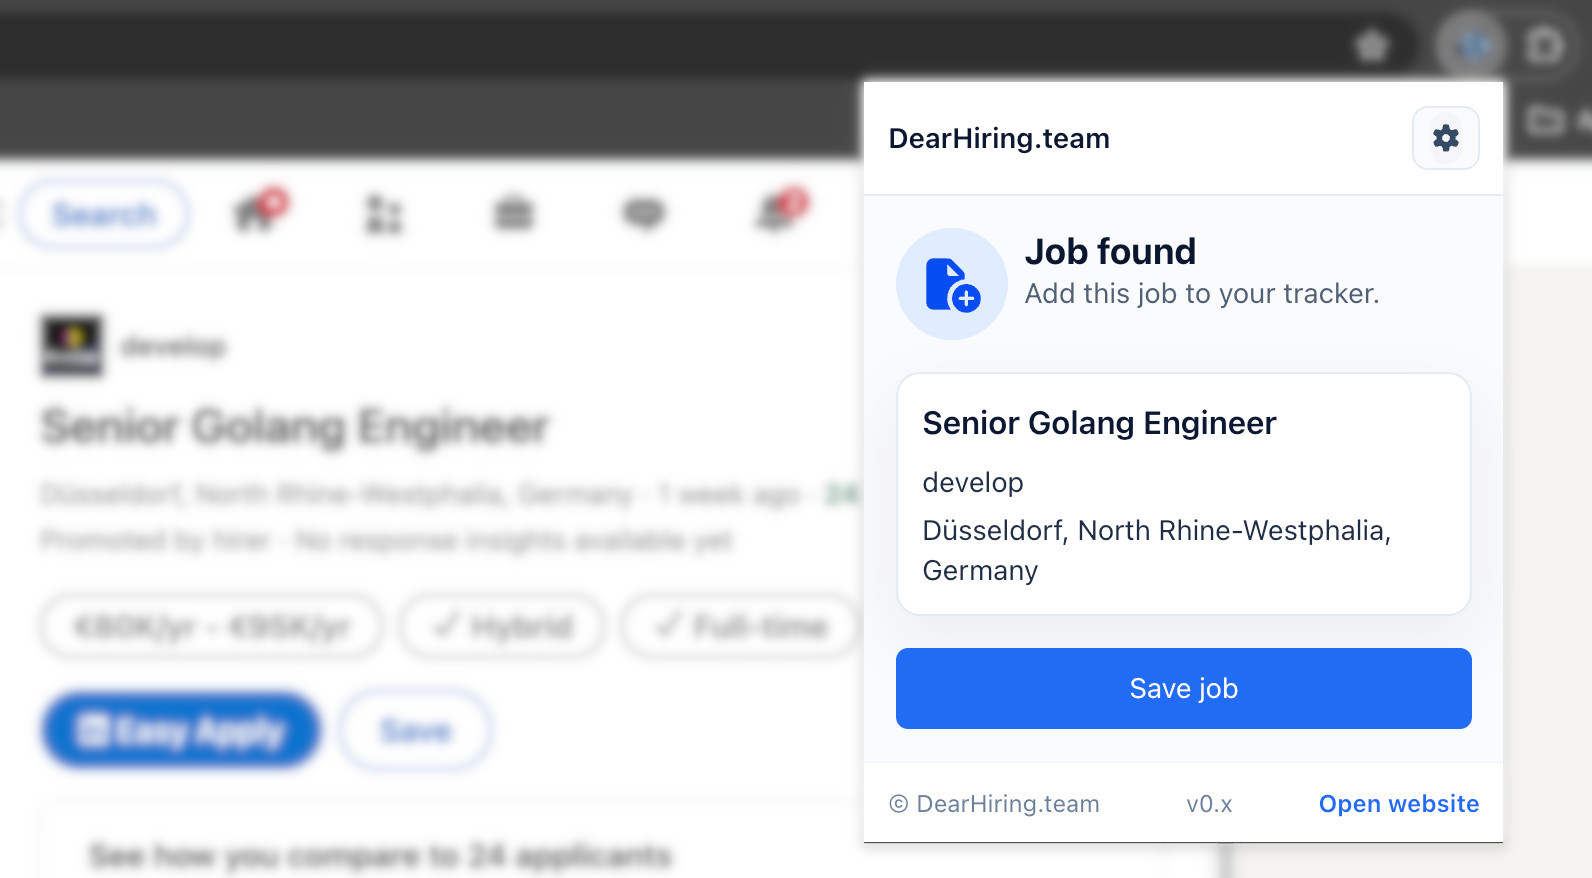Click the €80K/yr - €95K/yr salary chip
1592x878 pixels.
(x=211, y=627)
